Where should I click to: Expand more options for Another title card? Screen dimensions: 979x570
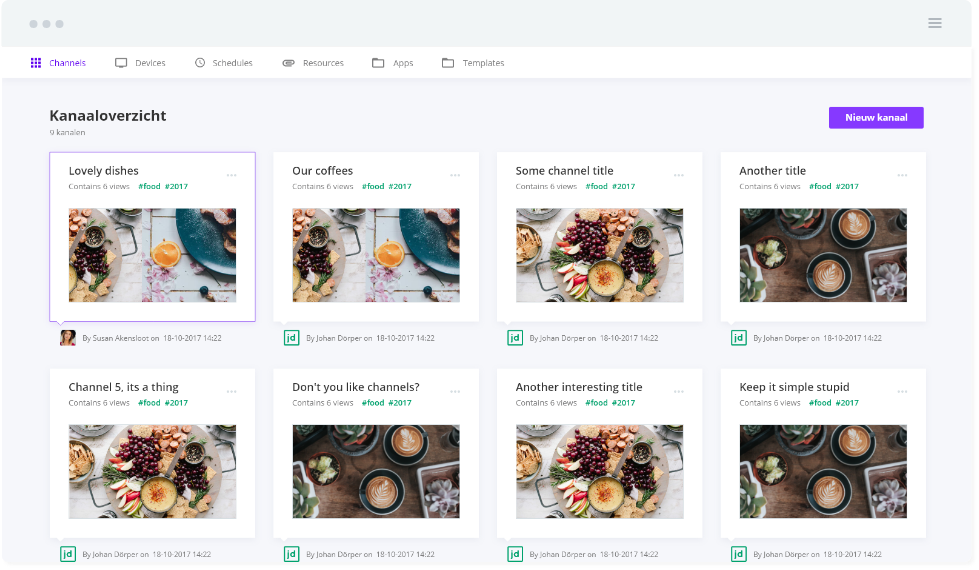(x=902, y=175)
